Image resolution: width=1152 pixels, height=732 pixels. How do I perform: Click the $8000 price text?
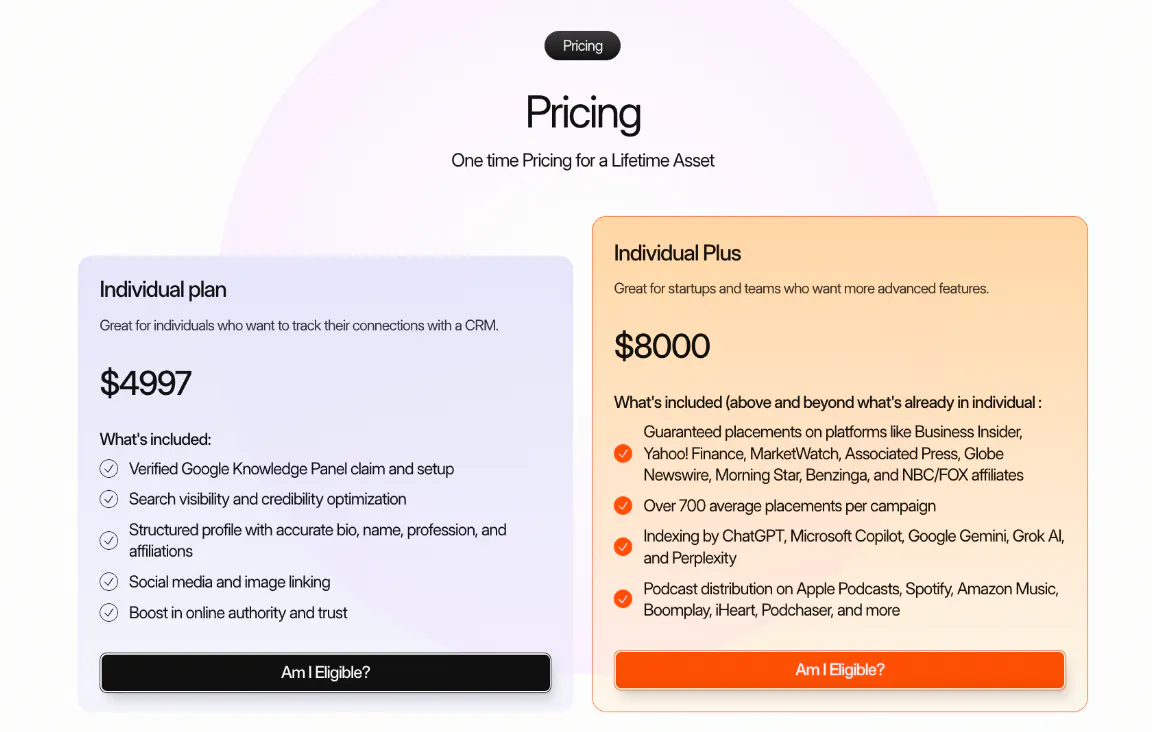(662, 345)
